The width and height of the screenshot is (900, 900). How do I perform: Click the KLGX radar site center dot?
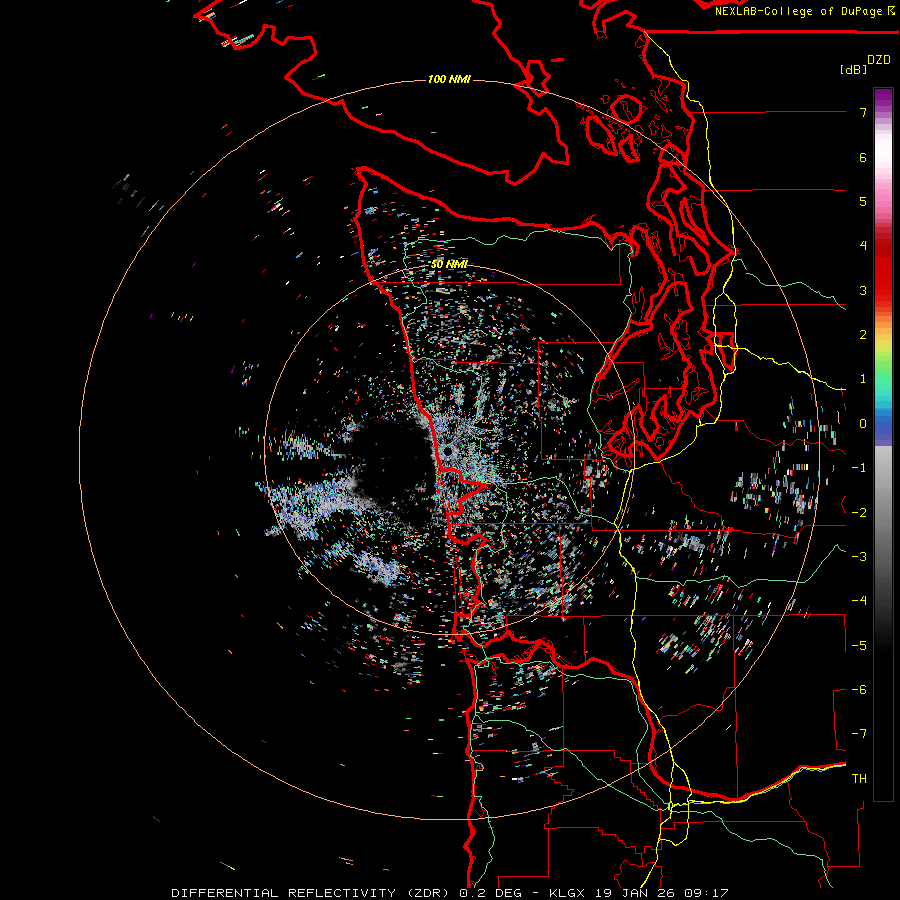coord(448,452)
